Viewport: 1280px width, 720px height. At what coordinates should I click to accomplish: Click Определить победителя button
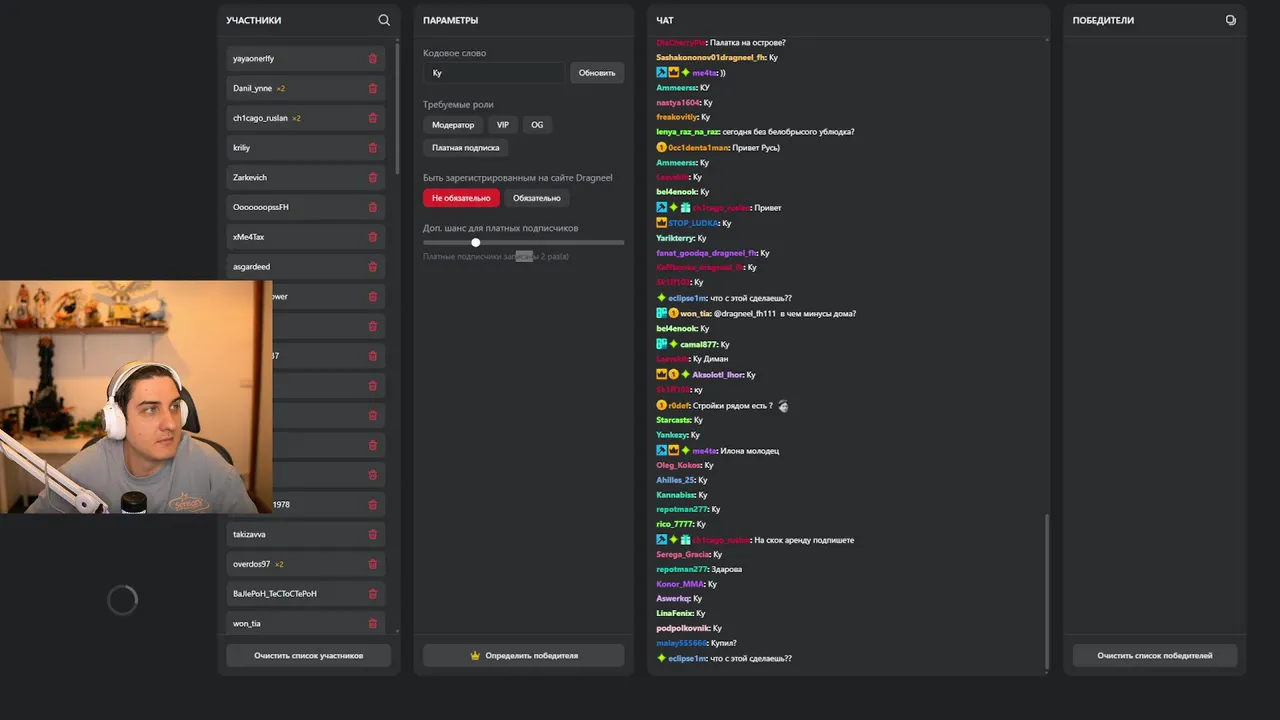click(523, 656)
